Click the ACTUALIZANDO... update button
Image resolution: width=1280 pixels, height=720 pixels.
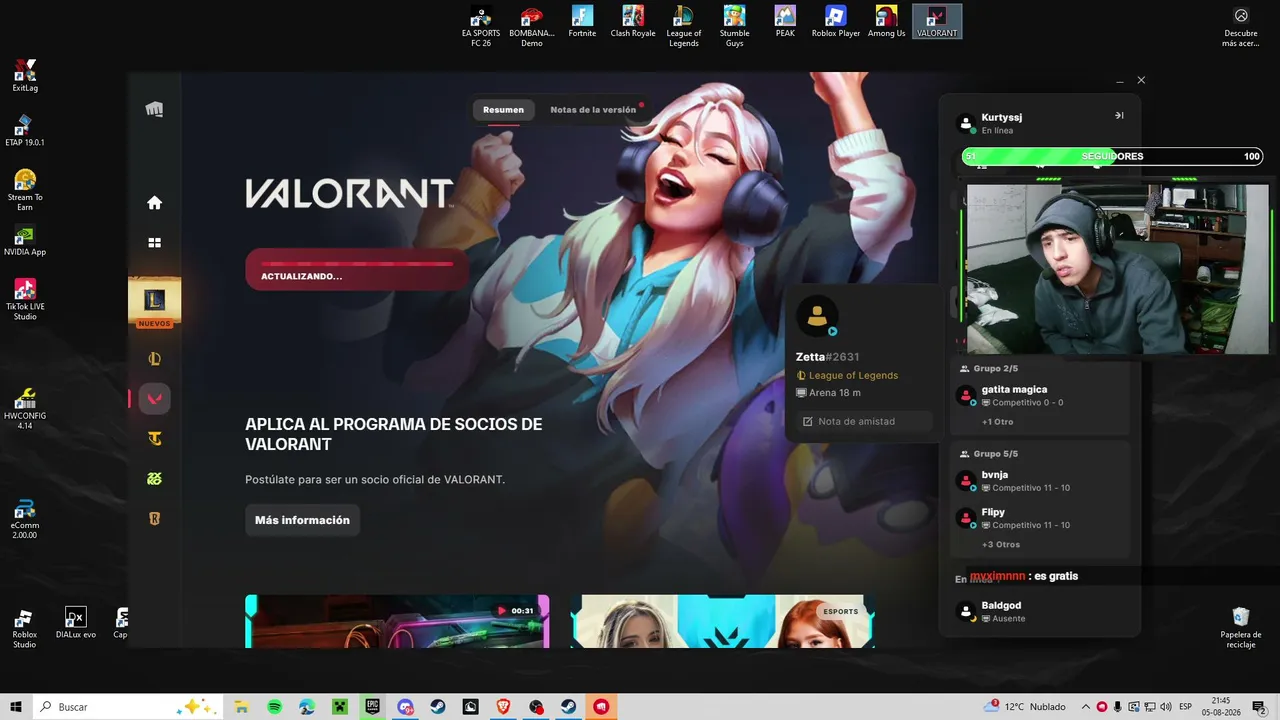pos(357,270)
